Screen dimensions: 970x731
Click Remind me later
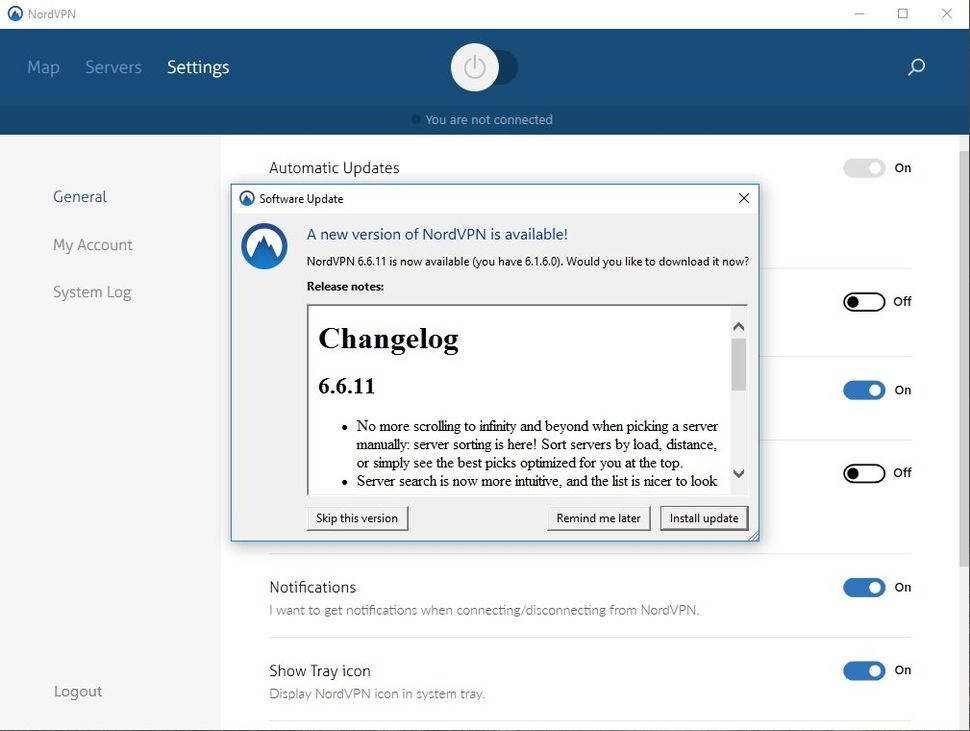[598, 518]
